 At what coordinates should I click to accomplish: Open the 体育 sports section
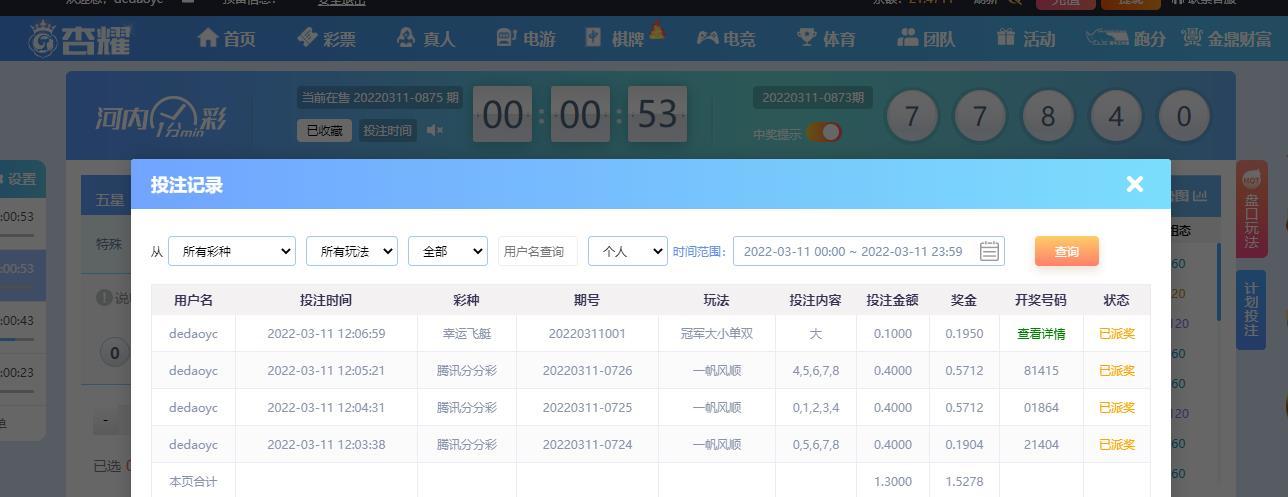tap(826, 38)
